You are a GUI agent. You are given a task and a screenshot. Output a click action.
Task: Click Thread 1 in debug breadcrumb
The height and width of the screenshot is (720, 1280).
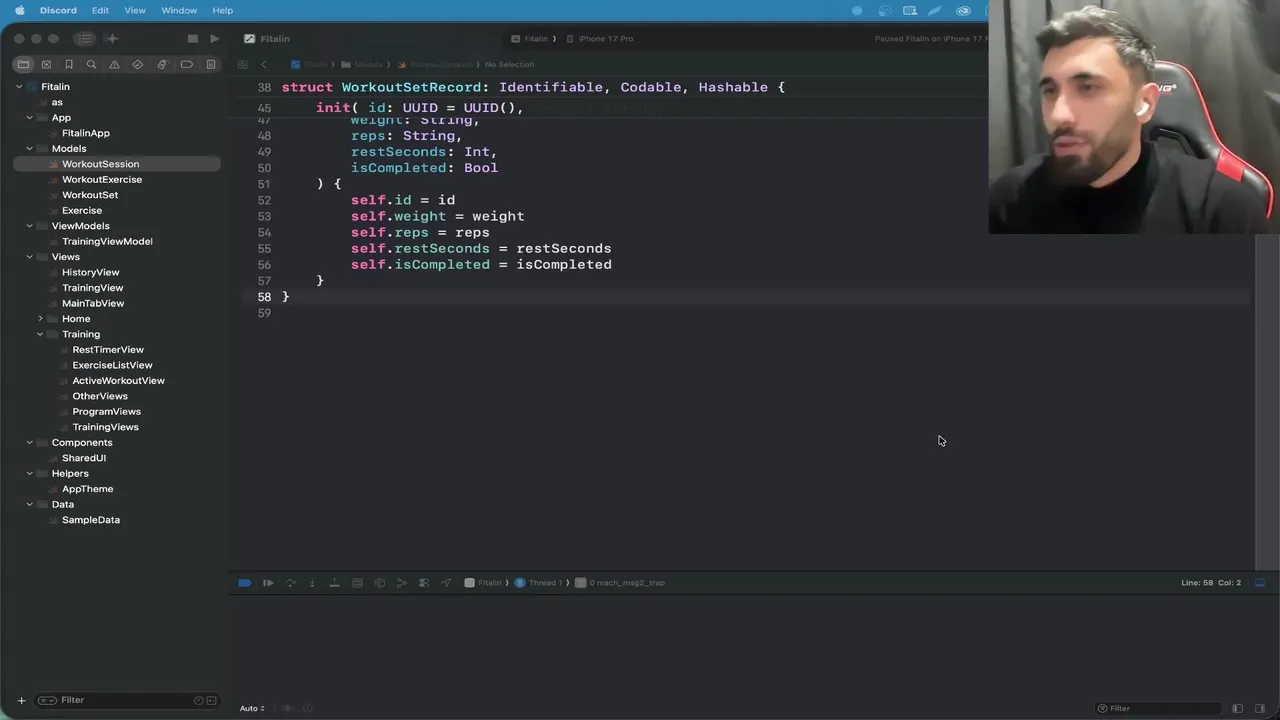538,582
